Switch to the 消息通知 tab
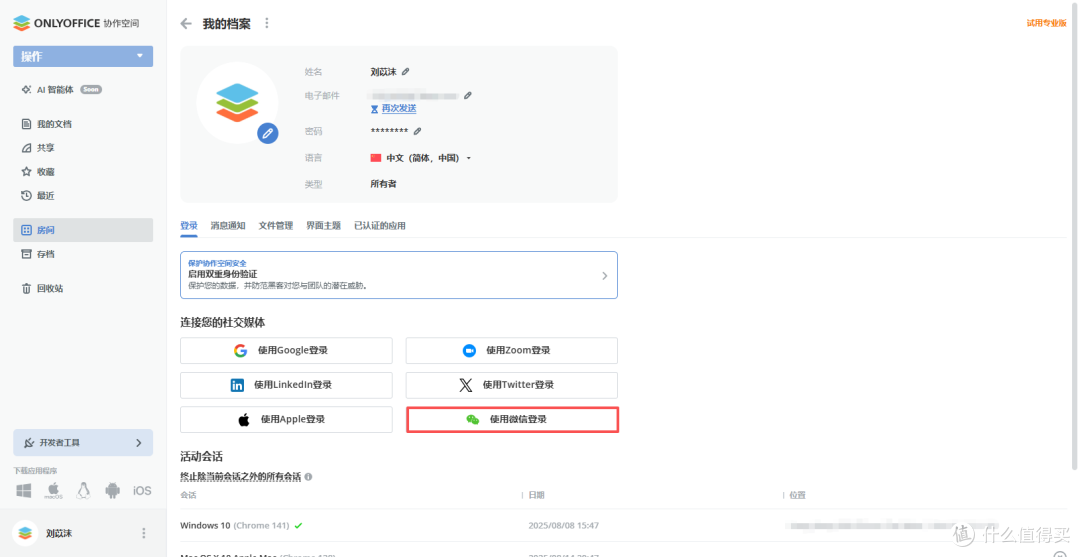1080x557 pixels. 228,226
